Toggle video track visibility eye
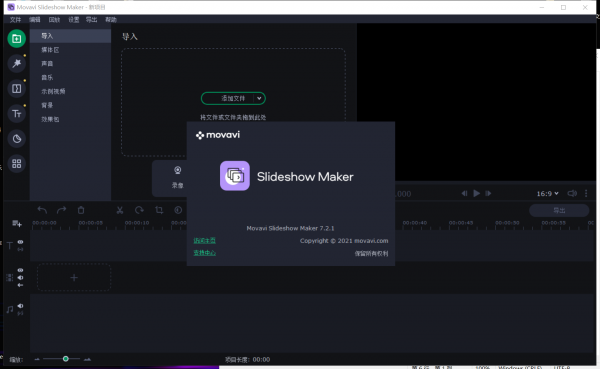 point(20,270)
